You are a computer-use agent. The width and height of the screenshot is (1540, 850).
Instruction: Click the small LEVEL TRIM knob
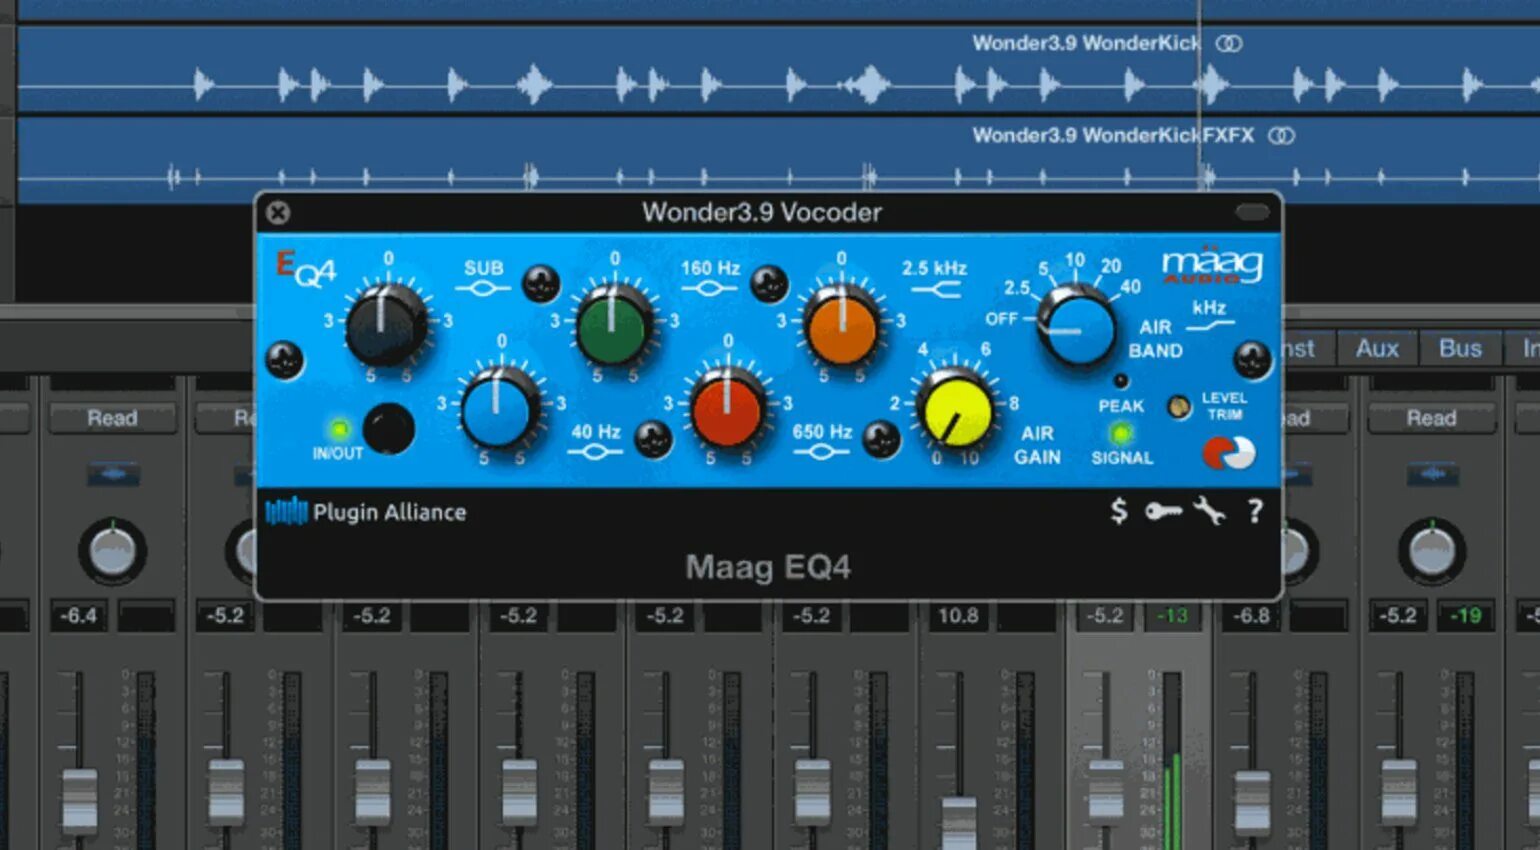[x=1179, y=407]
